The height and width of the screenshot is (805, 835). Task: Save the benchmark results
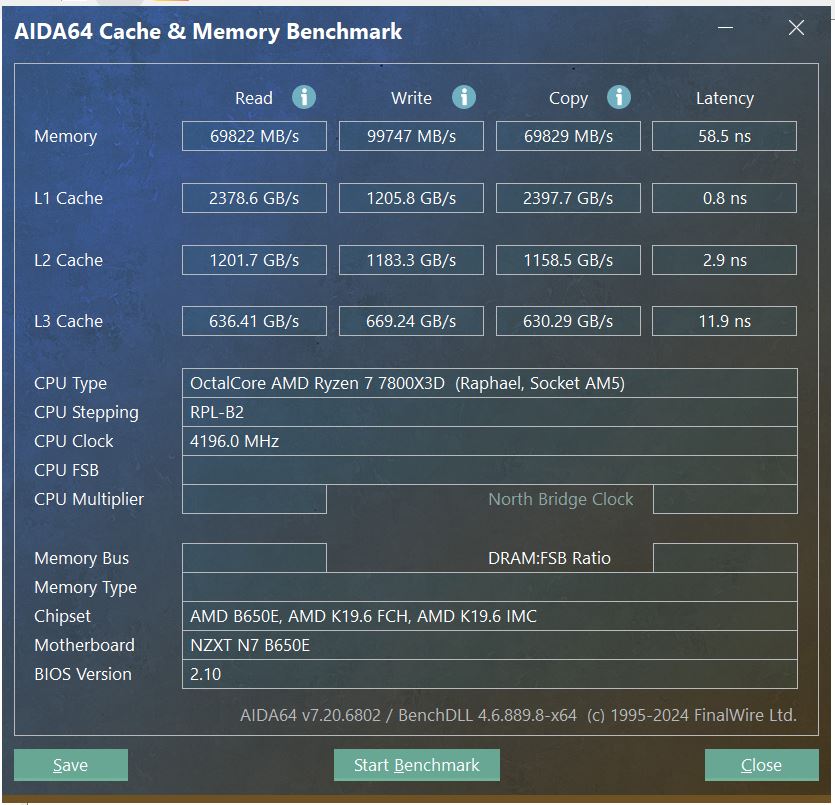point(71,765)
